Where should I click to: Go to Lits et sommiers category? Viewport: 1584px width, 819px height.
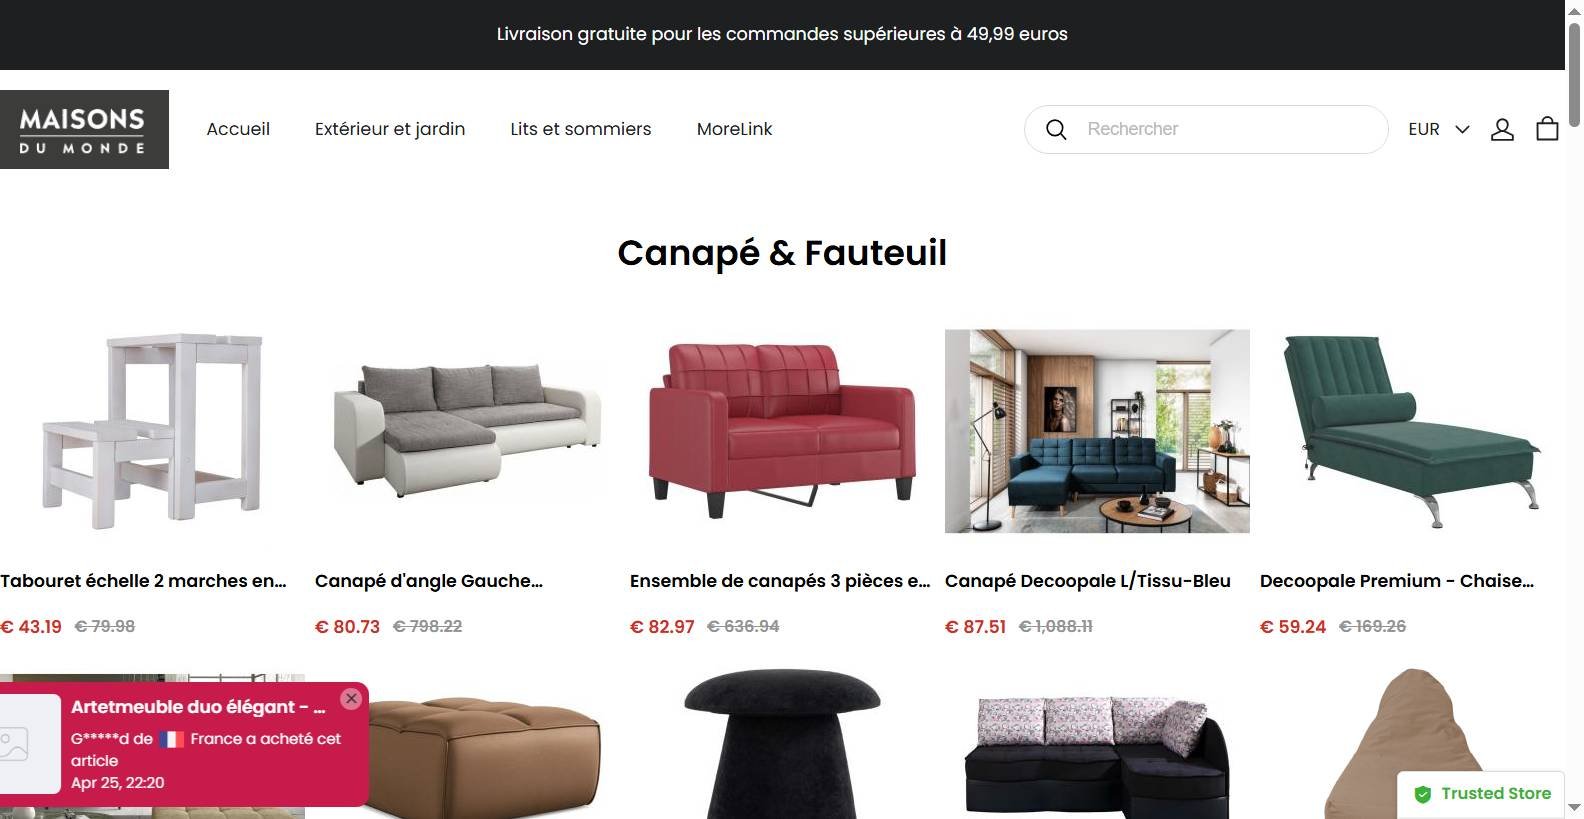[x=580, y=129]
